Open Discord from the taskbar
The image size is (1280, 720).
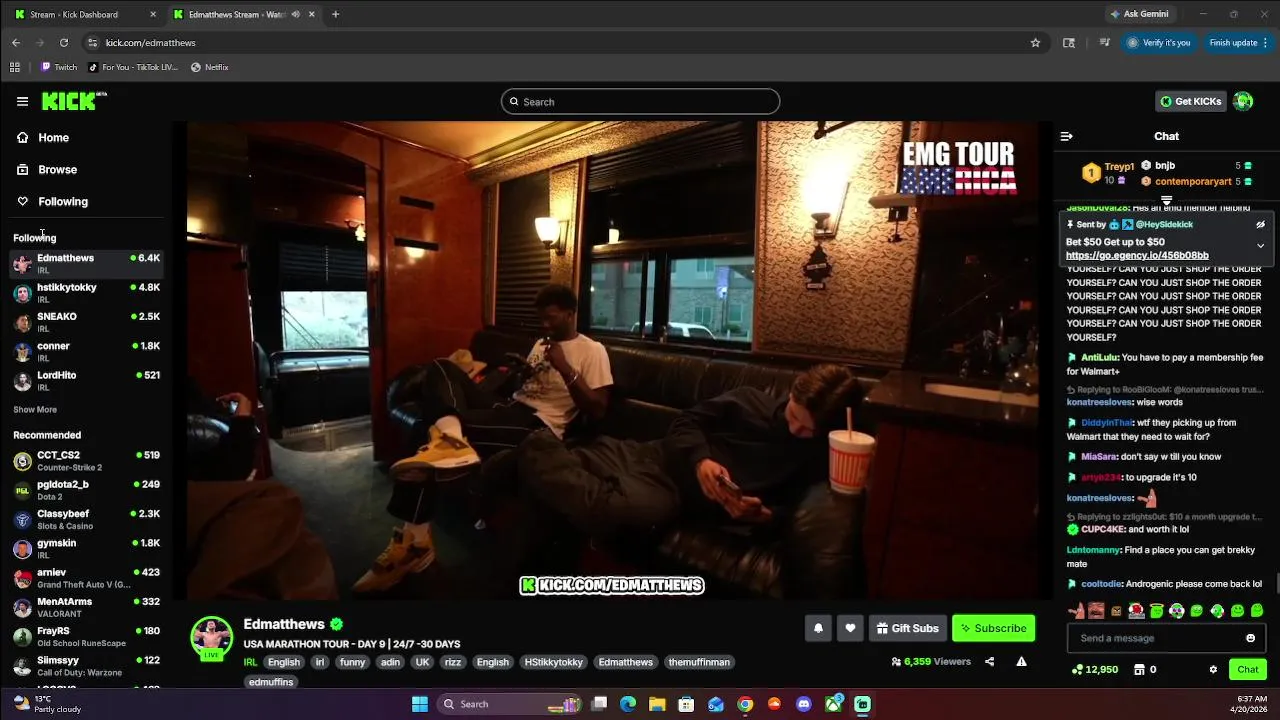pos(804,704)
